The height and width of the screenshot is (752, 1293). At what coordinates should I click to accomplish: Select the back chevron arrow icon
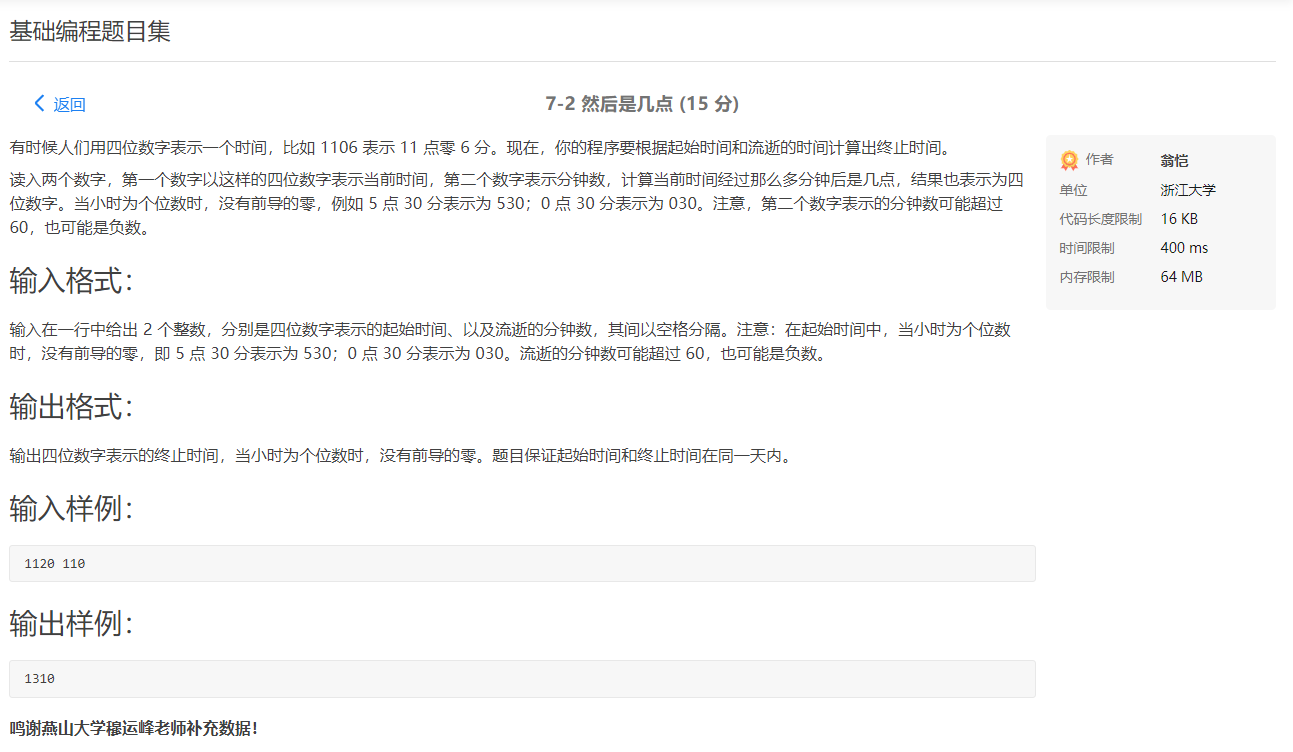[x=39, y=103]
